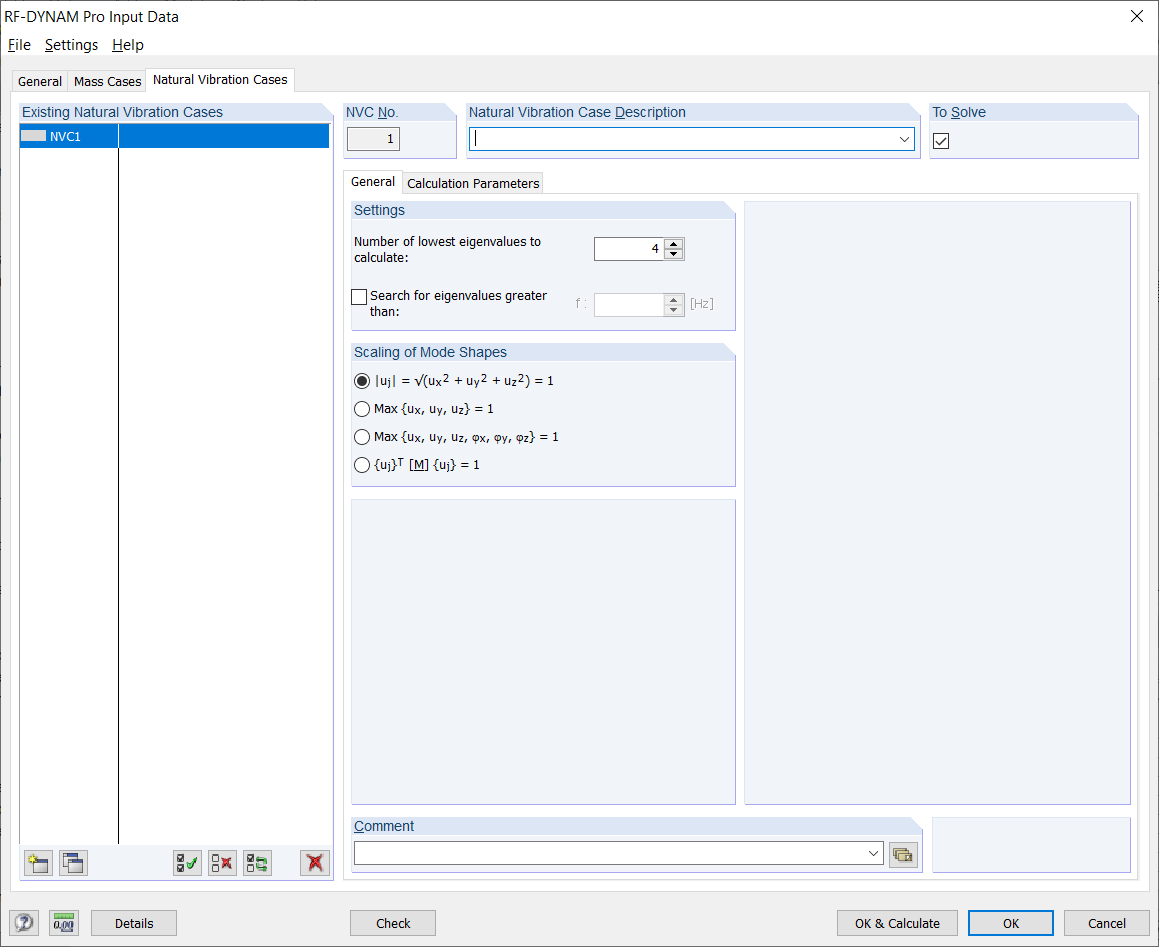Switch to the General main tab
This screenshot has width=1159, height=947.
pyautogui.click(x=40, y=81)
